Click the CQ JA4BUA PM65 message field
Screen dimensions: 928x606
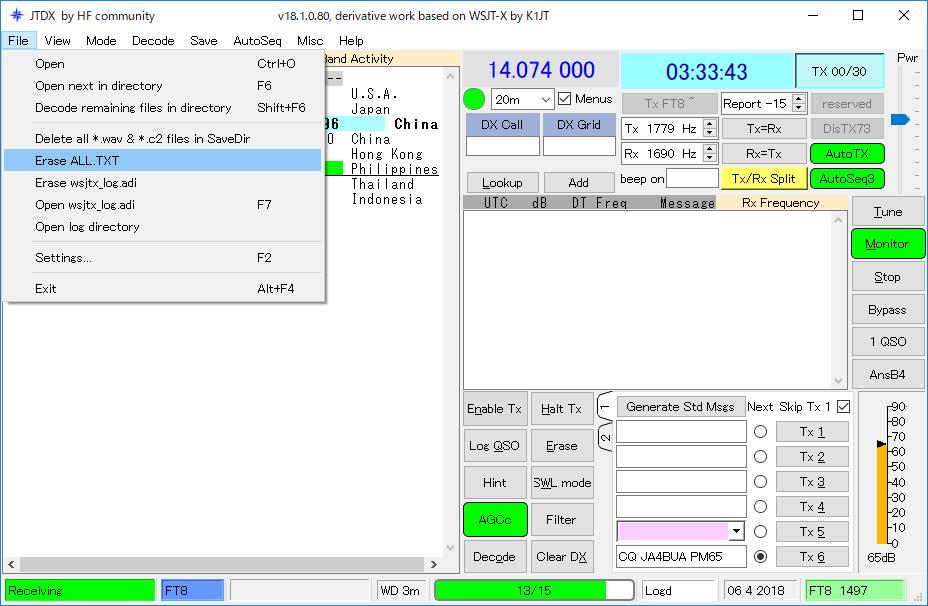point(681,556)
